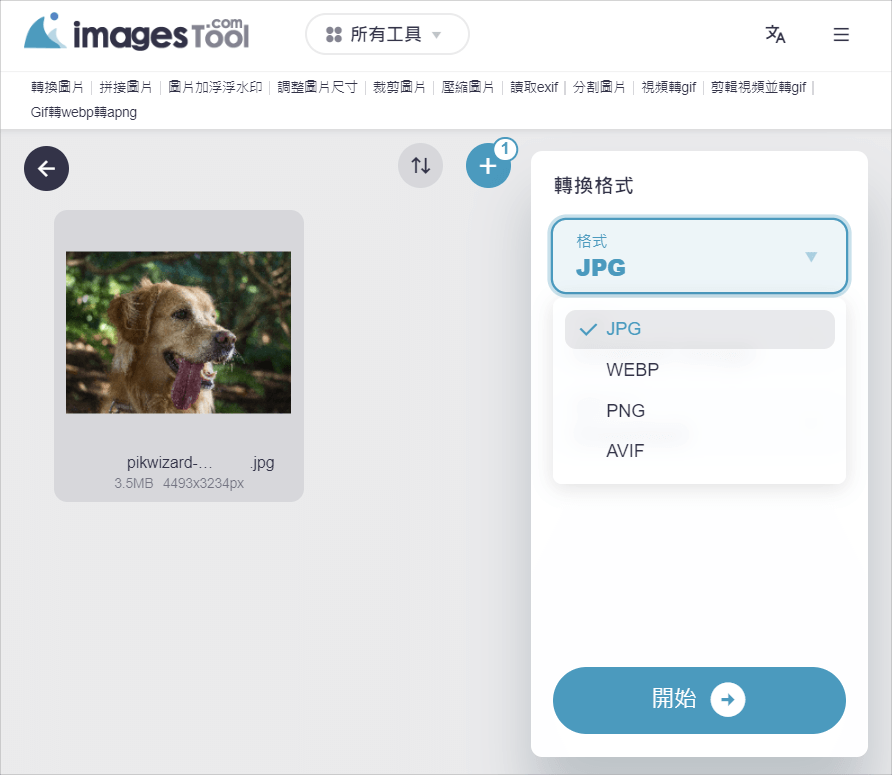The height and width of the screenshot is (775, 892).
Task: Click the imagesTool.com logo
Action: 137,32
